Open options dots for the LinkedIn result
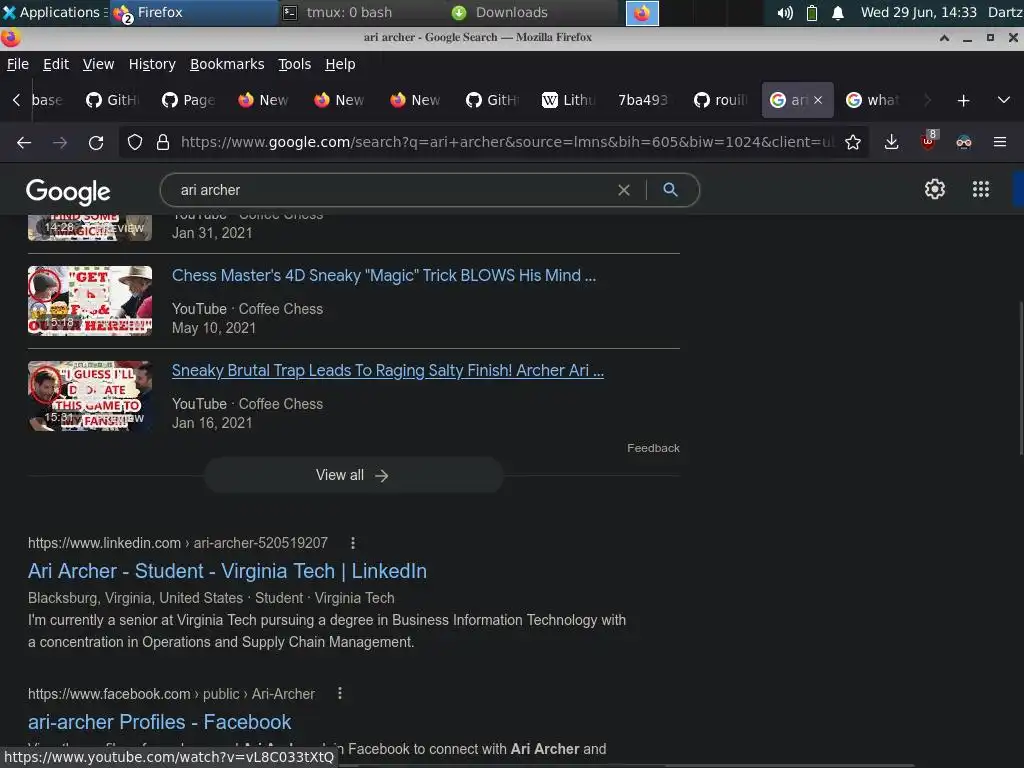1024x768 pixels. pos(353,543)
